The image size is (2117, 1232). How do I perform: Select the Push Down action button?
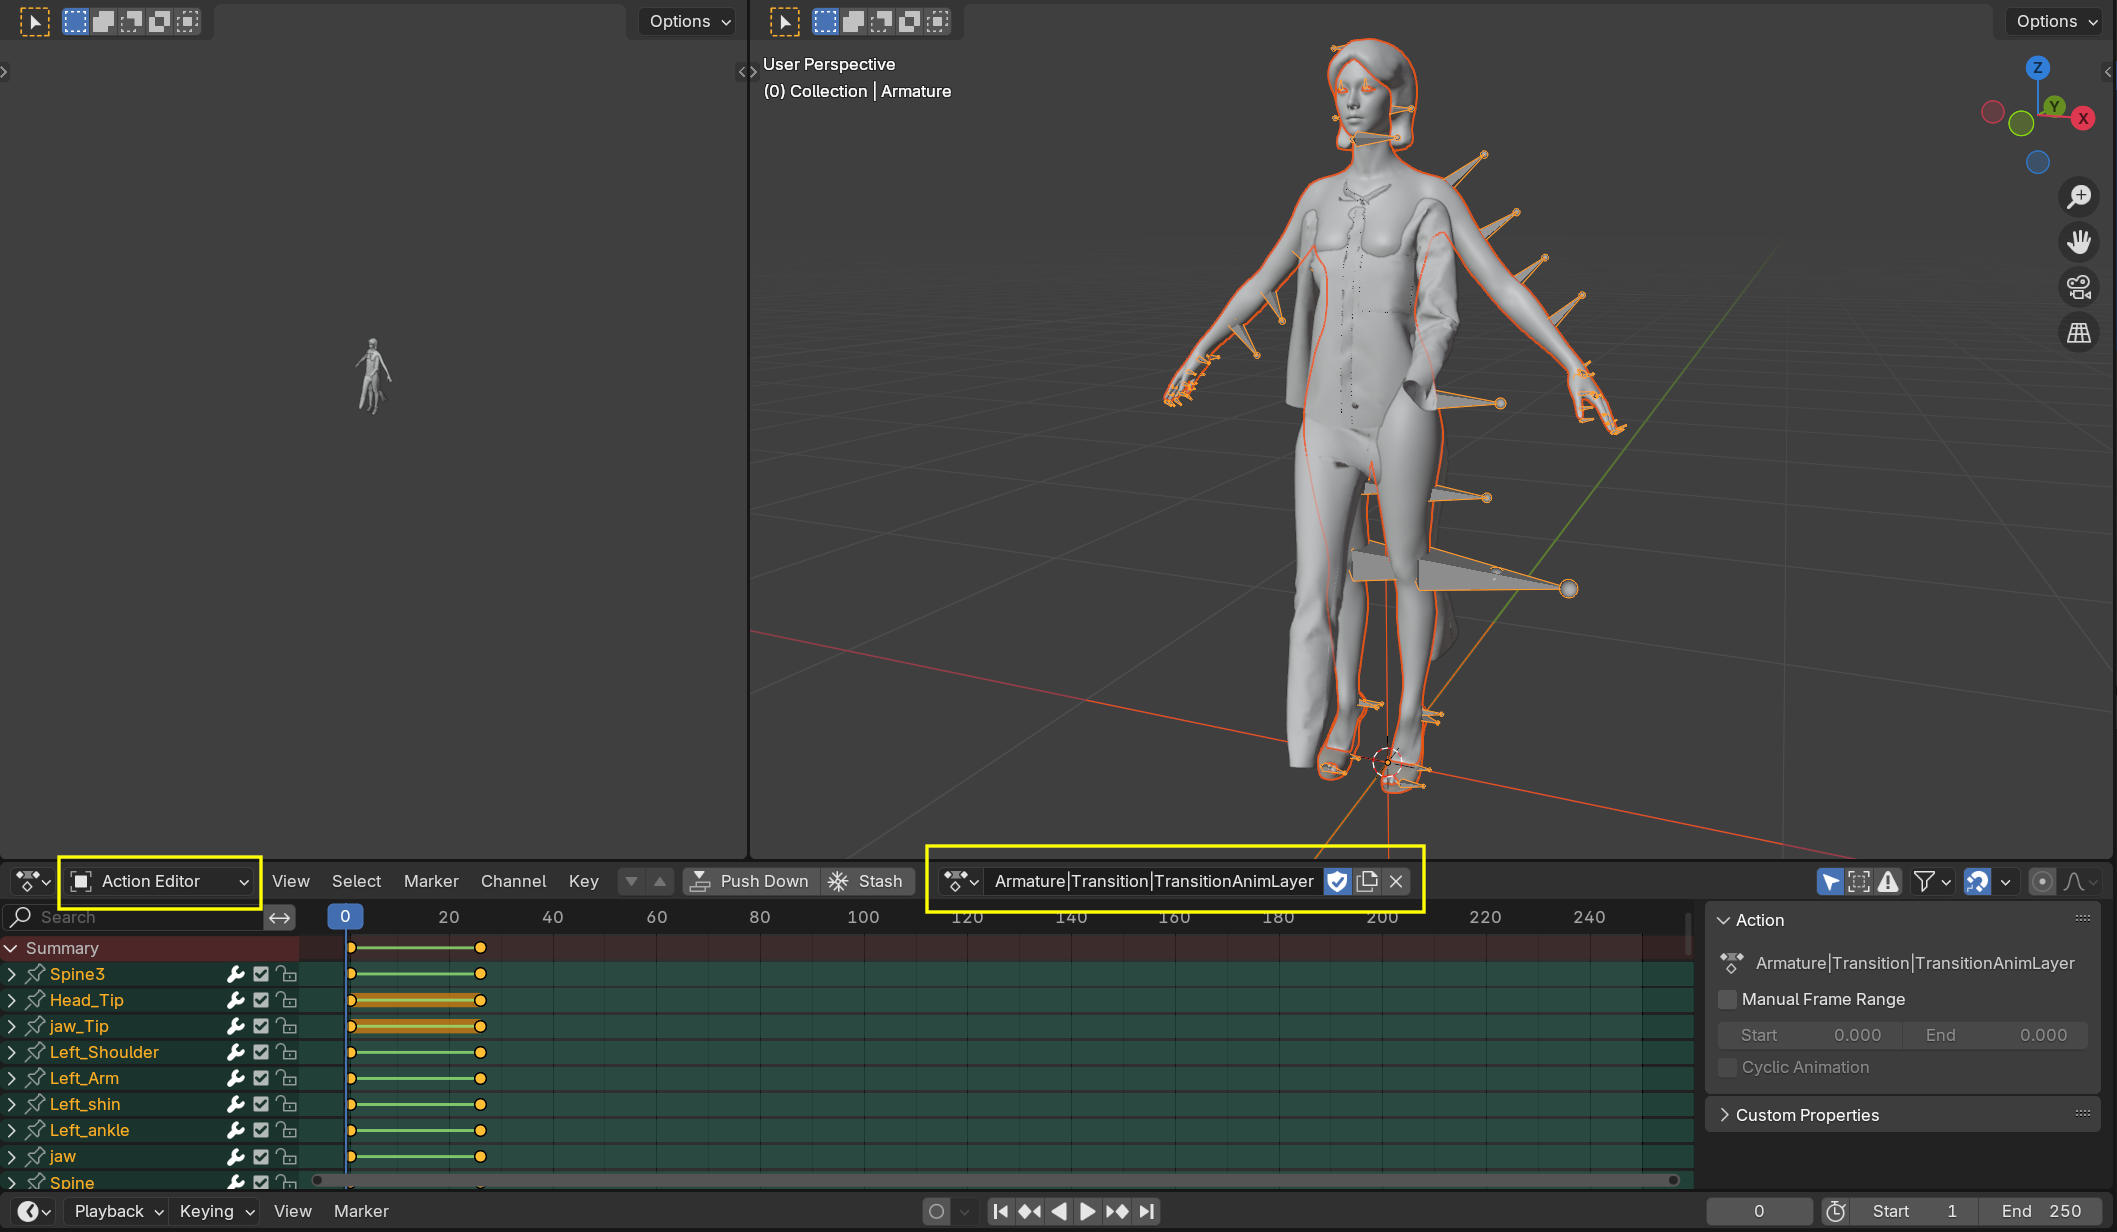(x=749, y=880)
